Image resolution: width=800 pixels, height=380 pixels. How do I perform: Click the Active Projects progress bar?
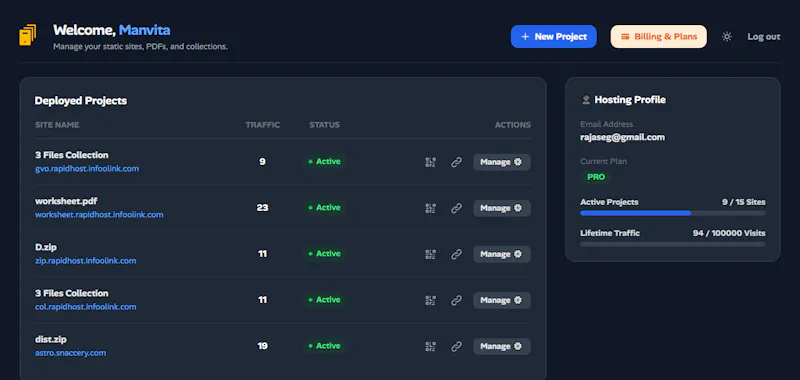coord(673,213)
